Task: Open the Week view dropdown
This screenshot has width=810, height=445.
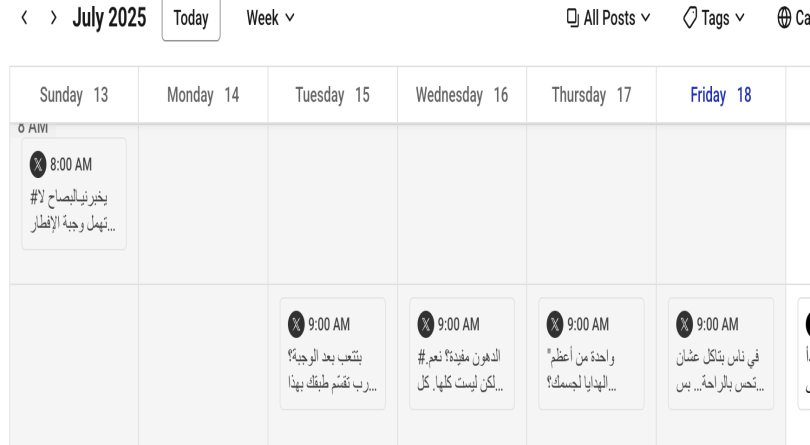Action: tap(270, 18)
